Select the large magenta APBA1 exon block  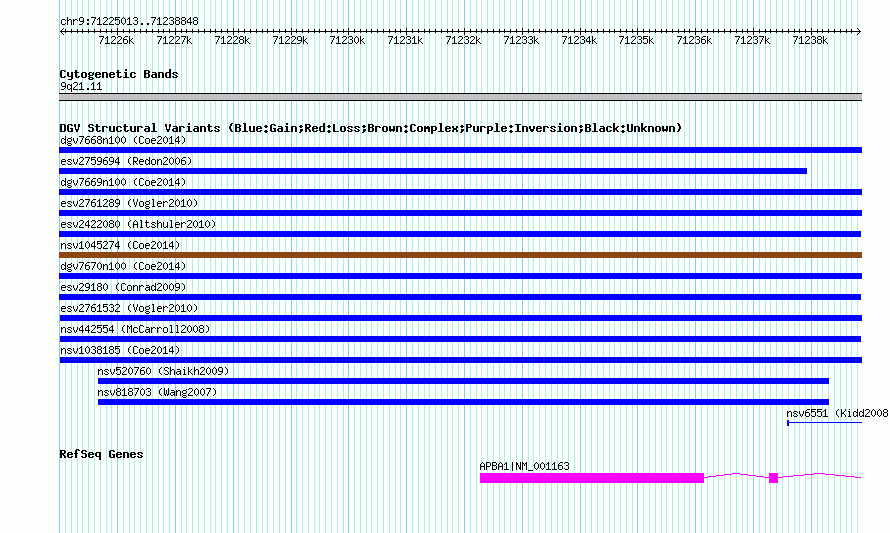point(592,478)
